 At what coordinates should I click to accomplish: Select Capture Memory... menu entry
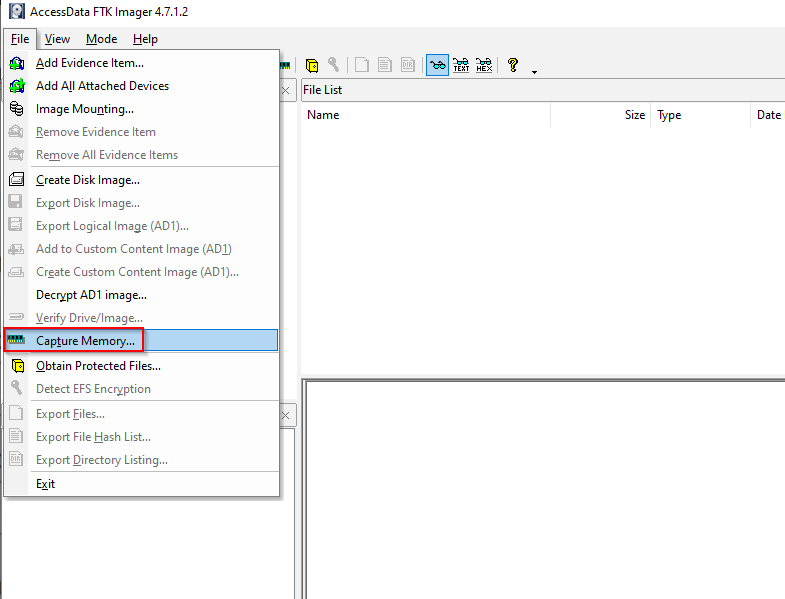pos(141,341)
